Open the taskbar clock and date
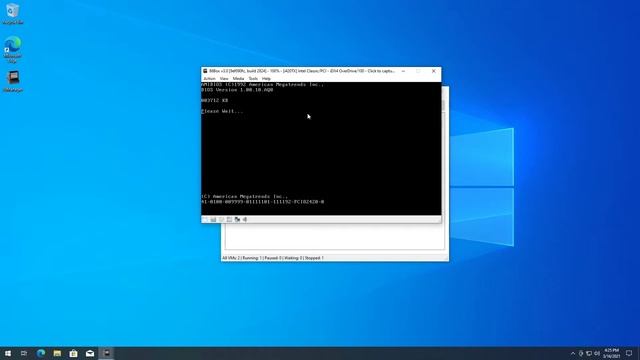The height and width of the screenshot is (360, 640). click(611, 353)
